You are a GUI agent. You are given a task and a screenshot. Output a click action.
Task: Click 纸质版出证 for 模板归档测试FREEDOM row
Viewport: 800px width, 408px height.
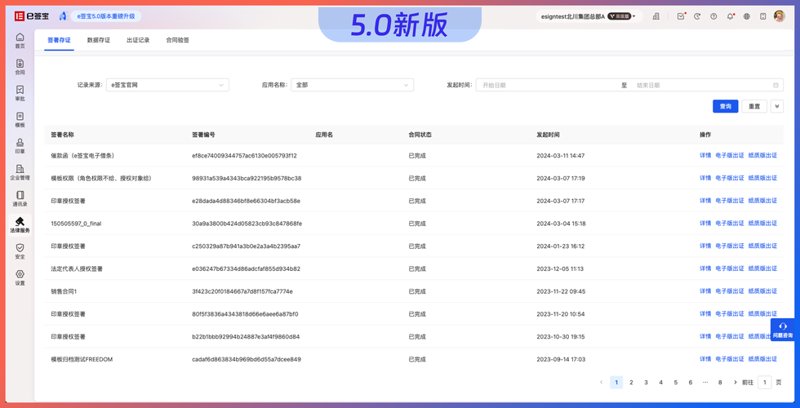[763, 359]
